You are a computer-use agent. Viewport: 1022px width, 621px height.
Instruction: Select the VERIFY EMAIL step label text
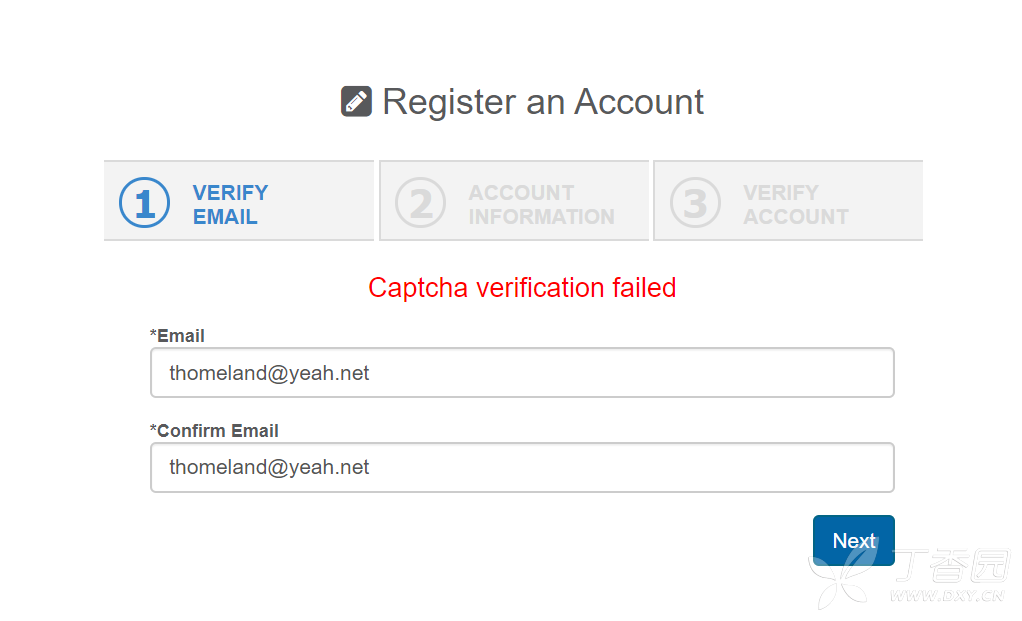coord(230,205)
